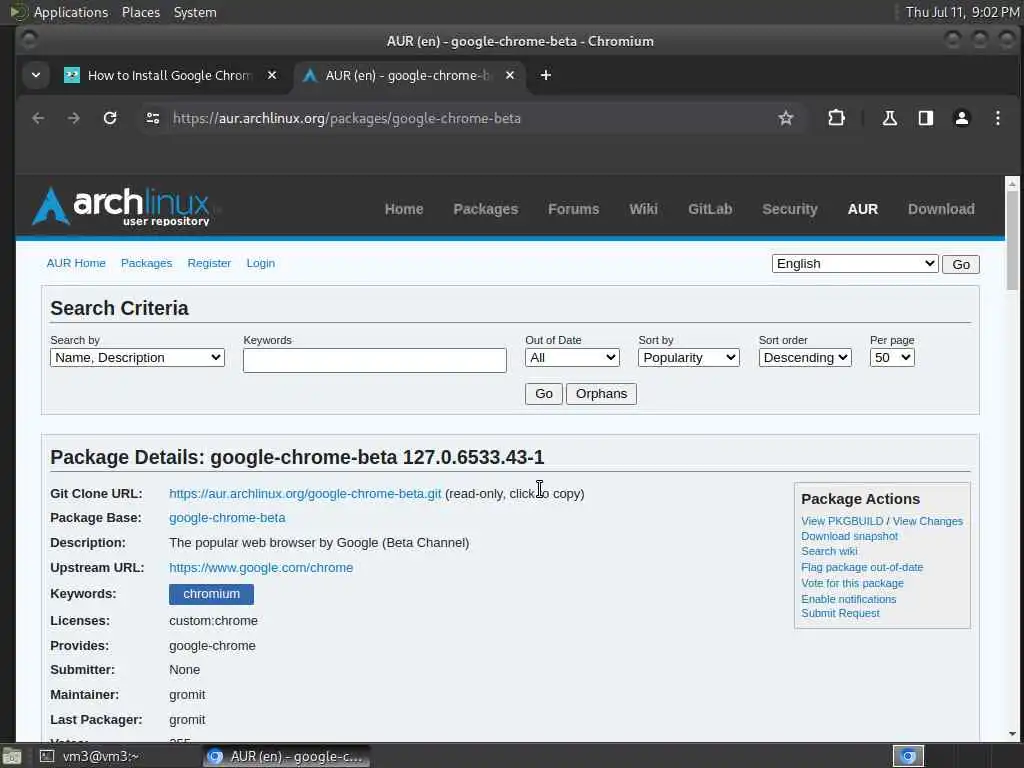
Task: Click Download snapshot link
Action: [x=849, y=536]
